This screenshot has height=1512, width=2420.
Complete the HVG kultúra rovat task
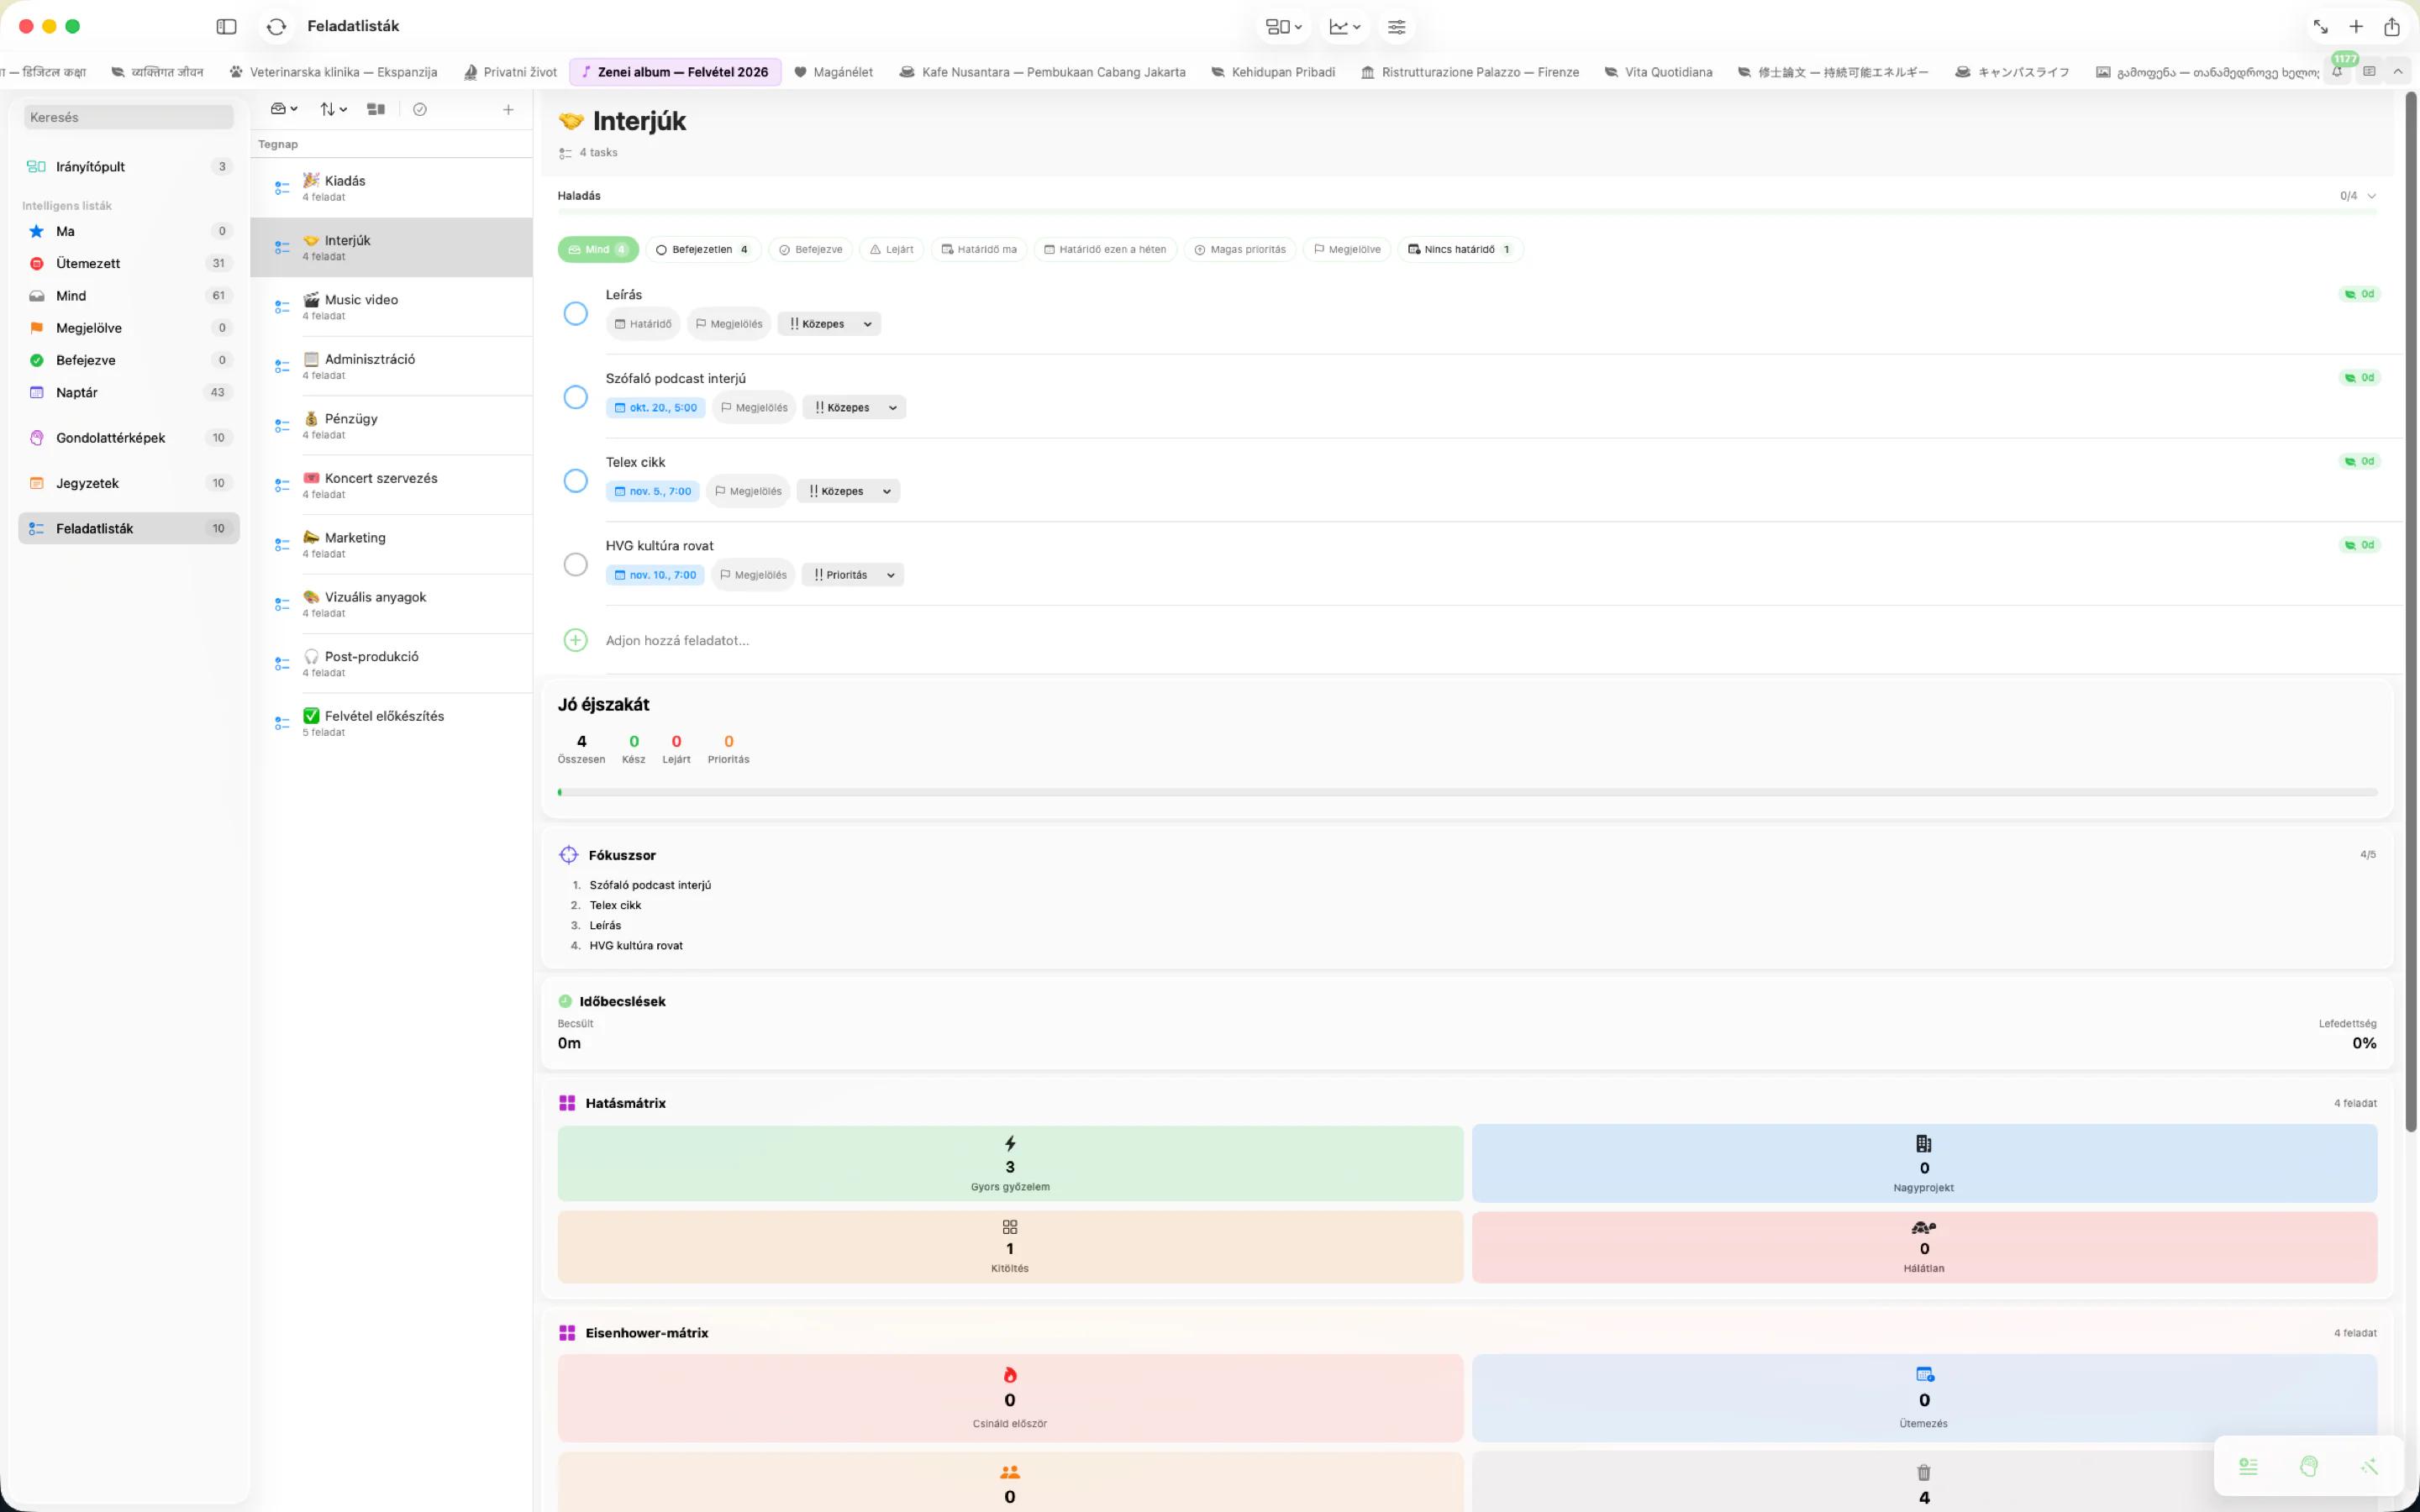click(x=575, y=565)
